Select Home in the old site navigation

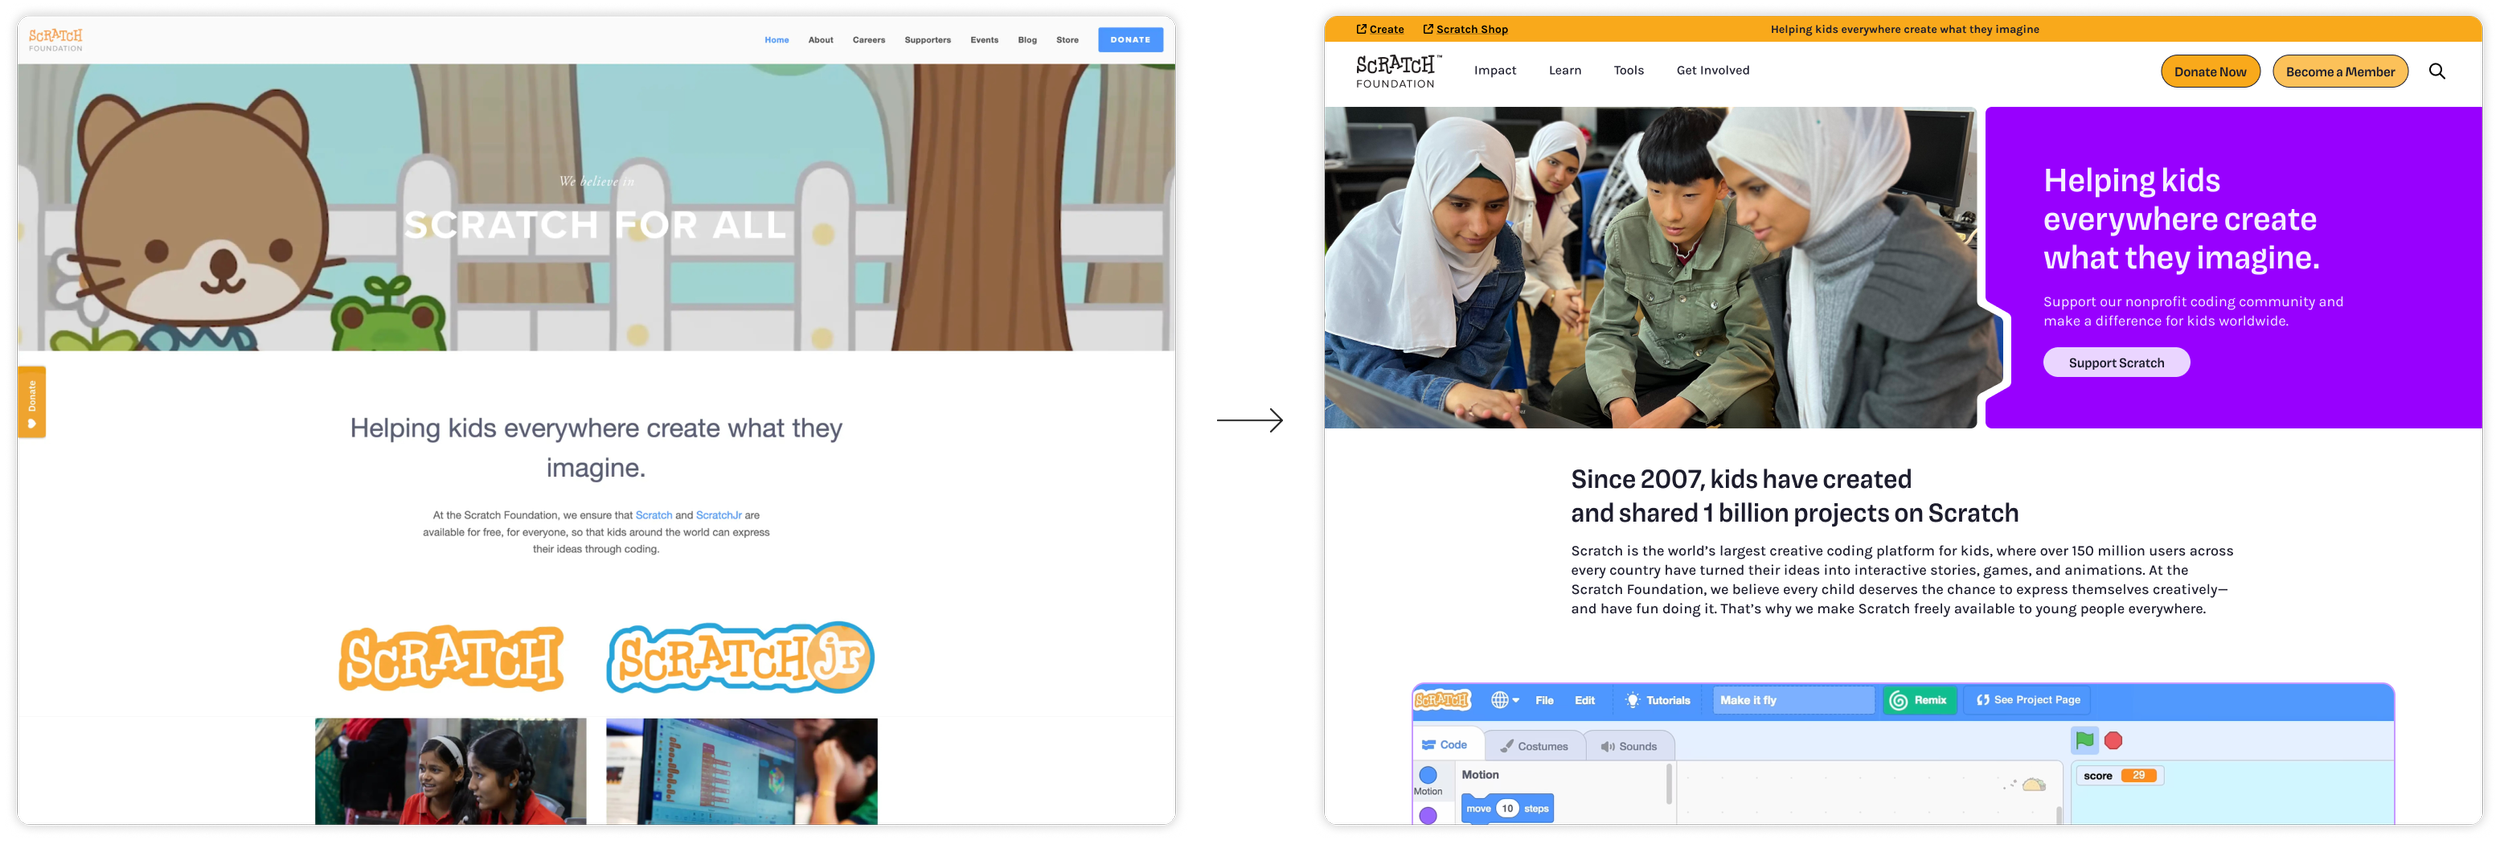(x=776, y=40)
